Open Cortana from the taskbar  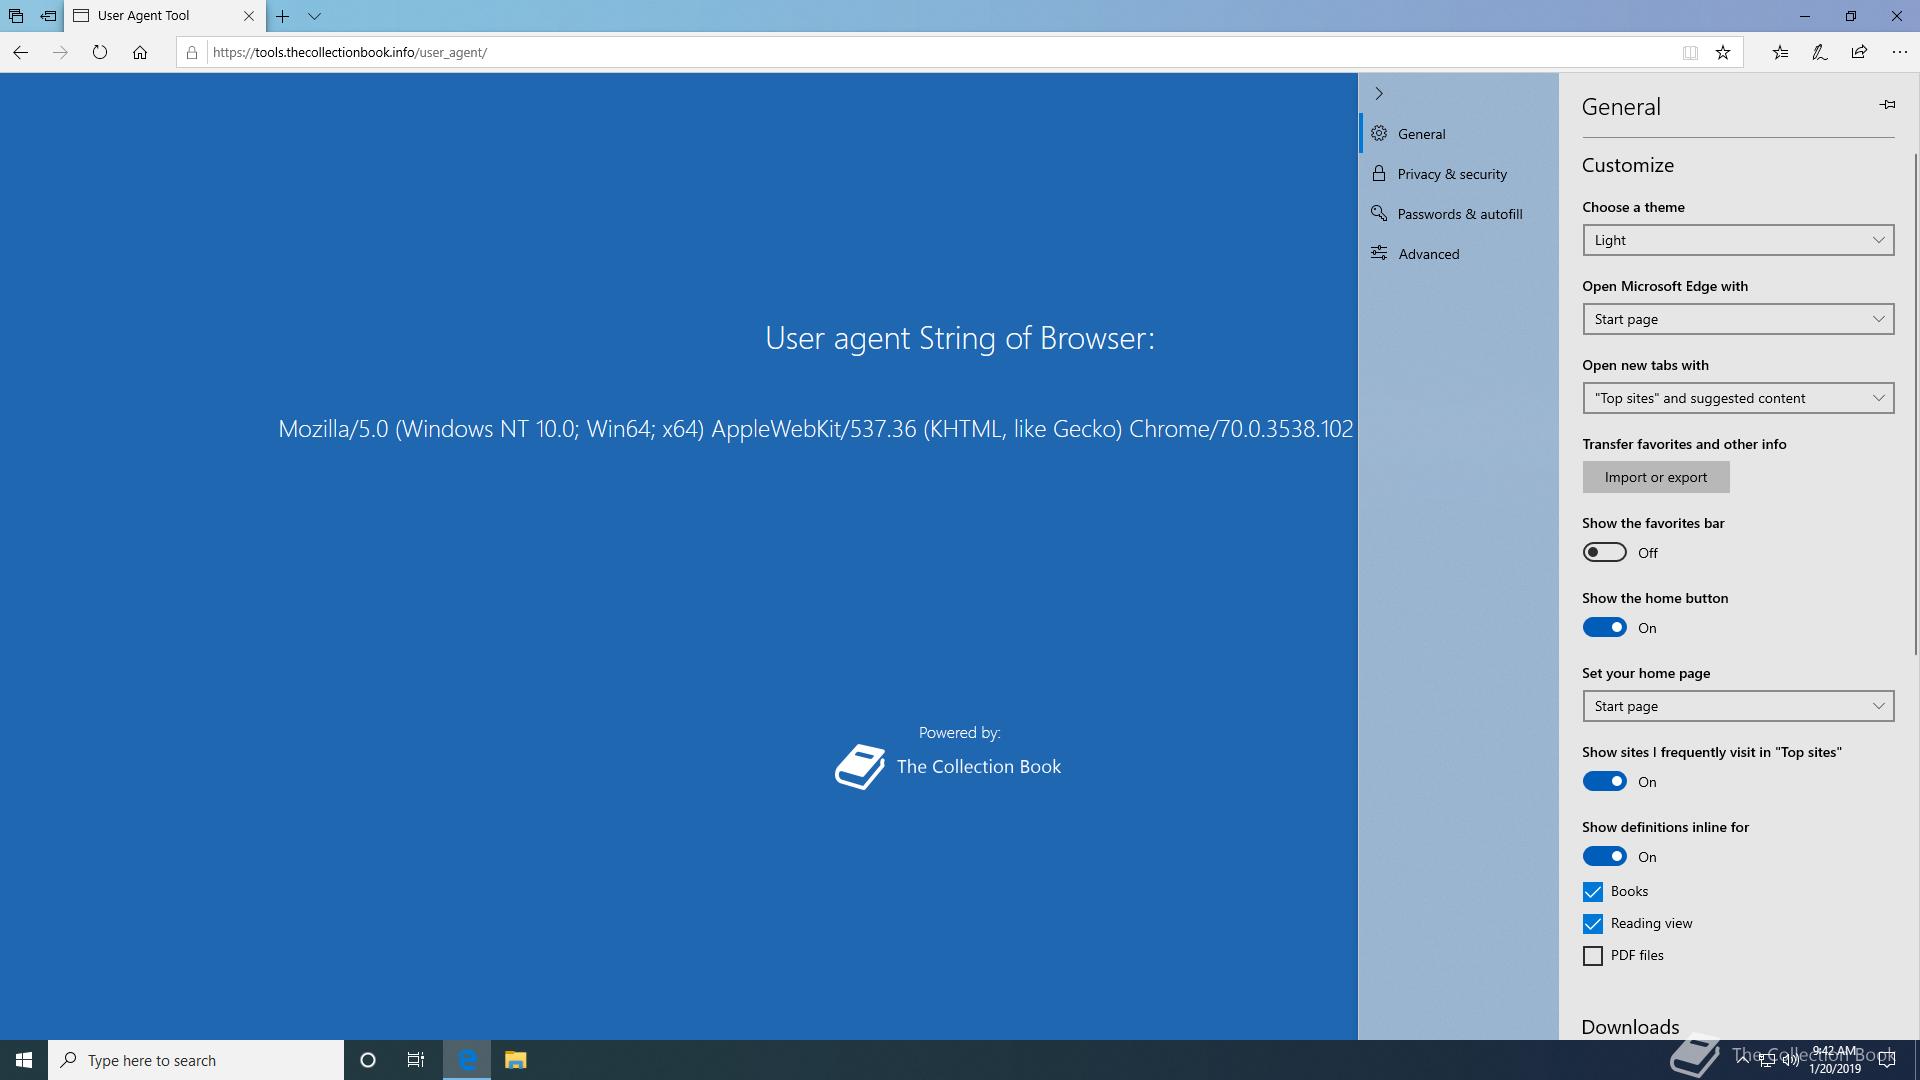point(368,1060)
